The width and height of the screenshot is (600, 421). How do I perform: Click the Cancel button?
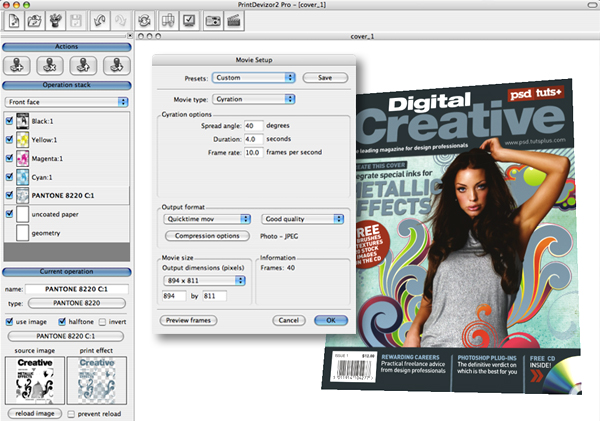click(289, 320)
